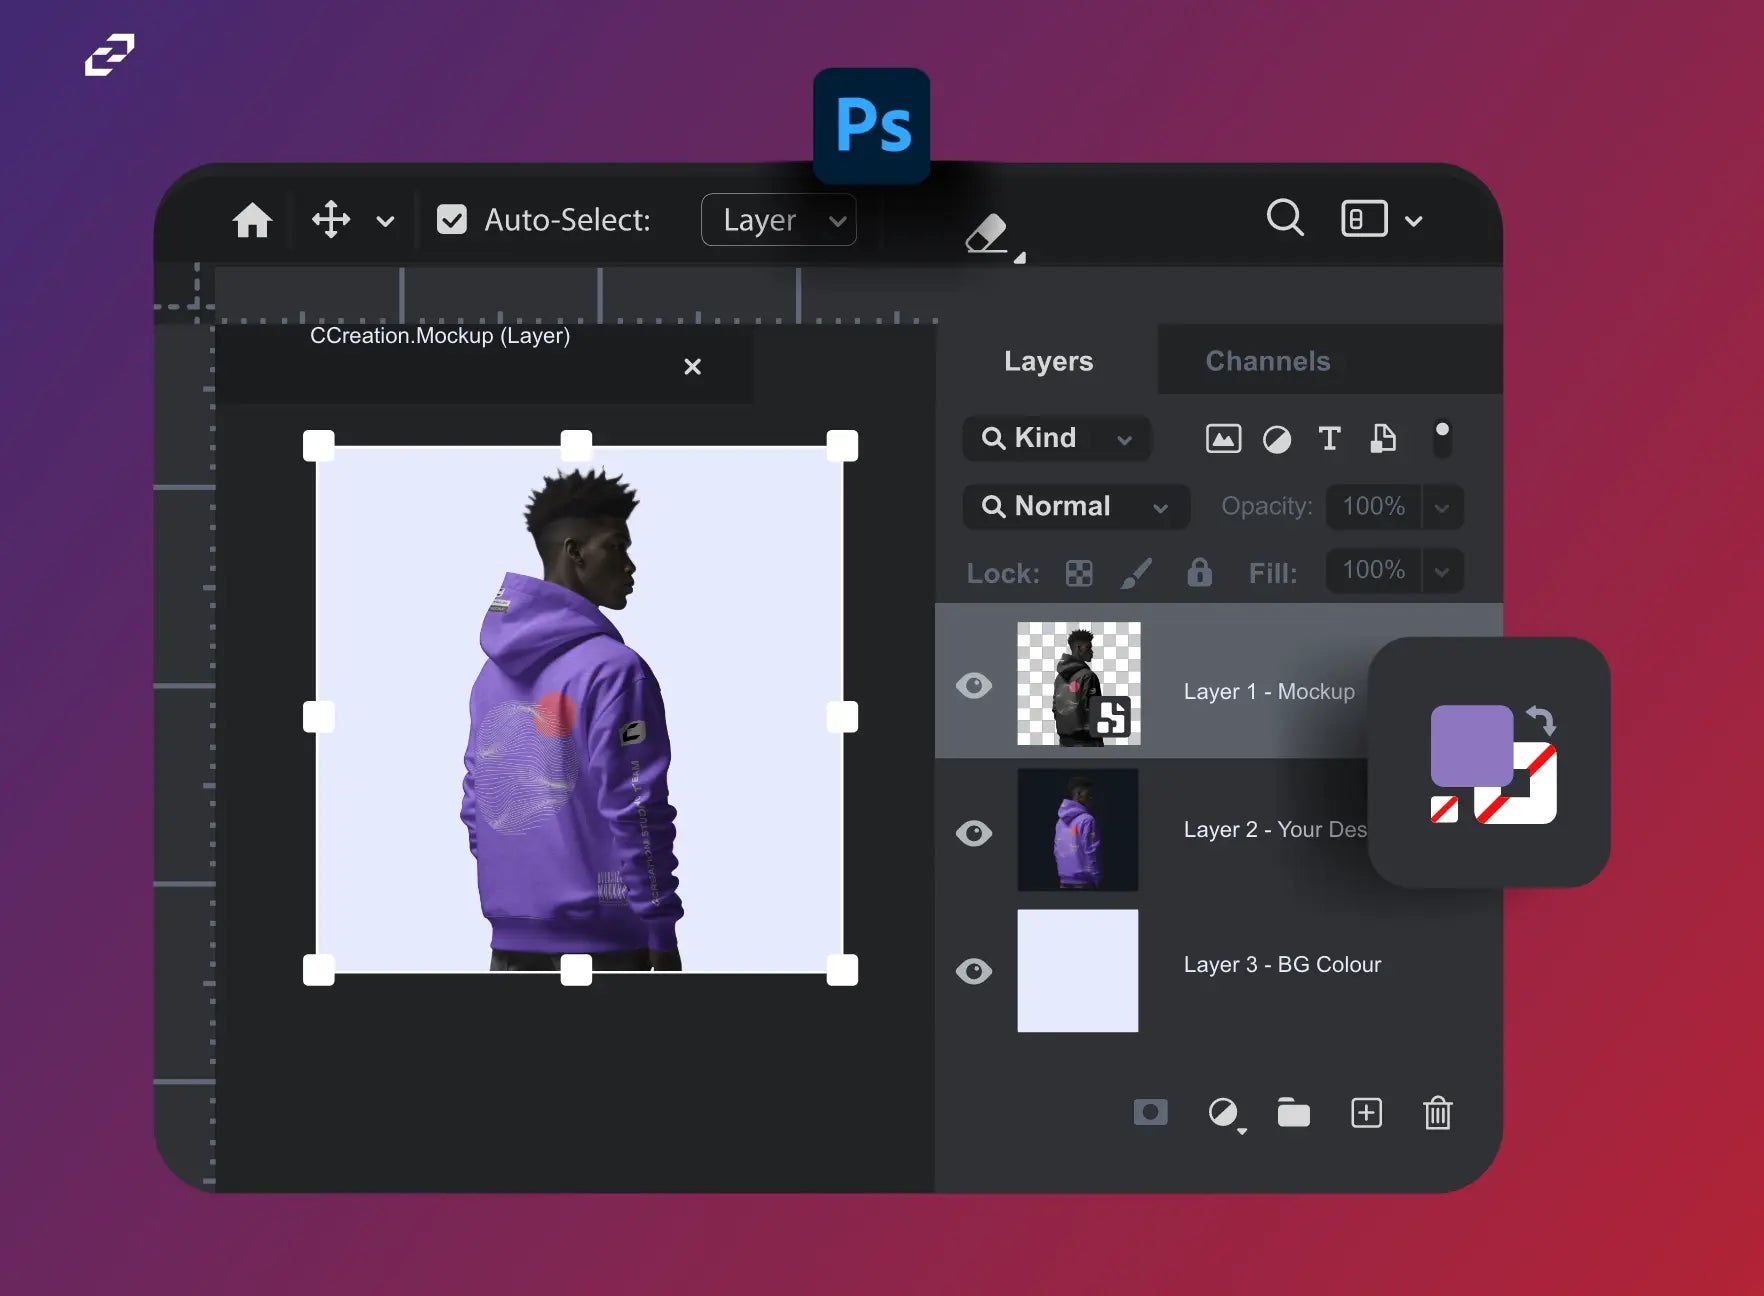This screenshot has width=1764, height=1296.
Task: Hide Layer 1 - Mockup visibility
Action: [974, 686]
